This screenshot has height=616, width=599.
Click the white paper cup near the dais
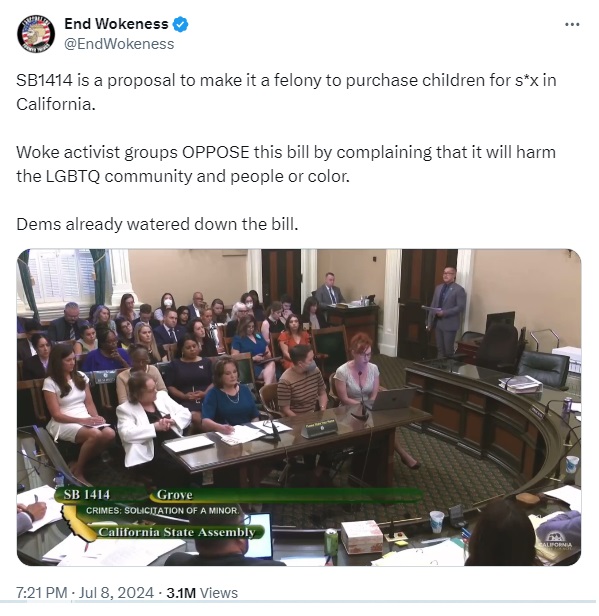(436, 521)
